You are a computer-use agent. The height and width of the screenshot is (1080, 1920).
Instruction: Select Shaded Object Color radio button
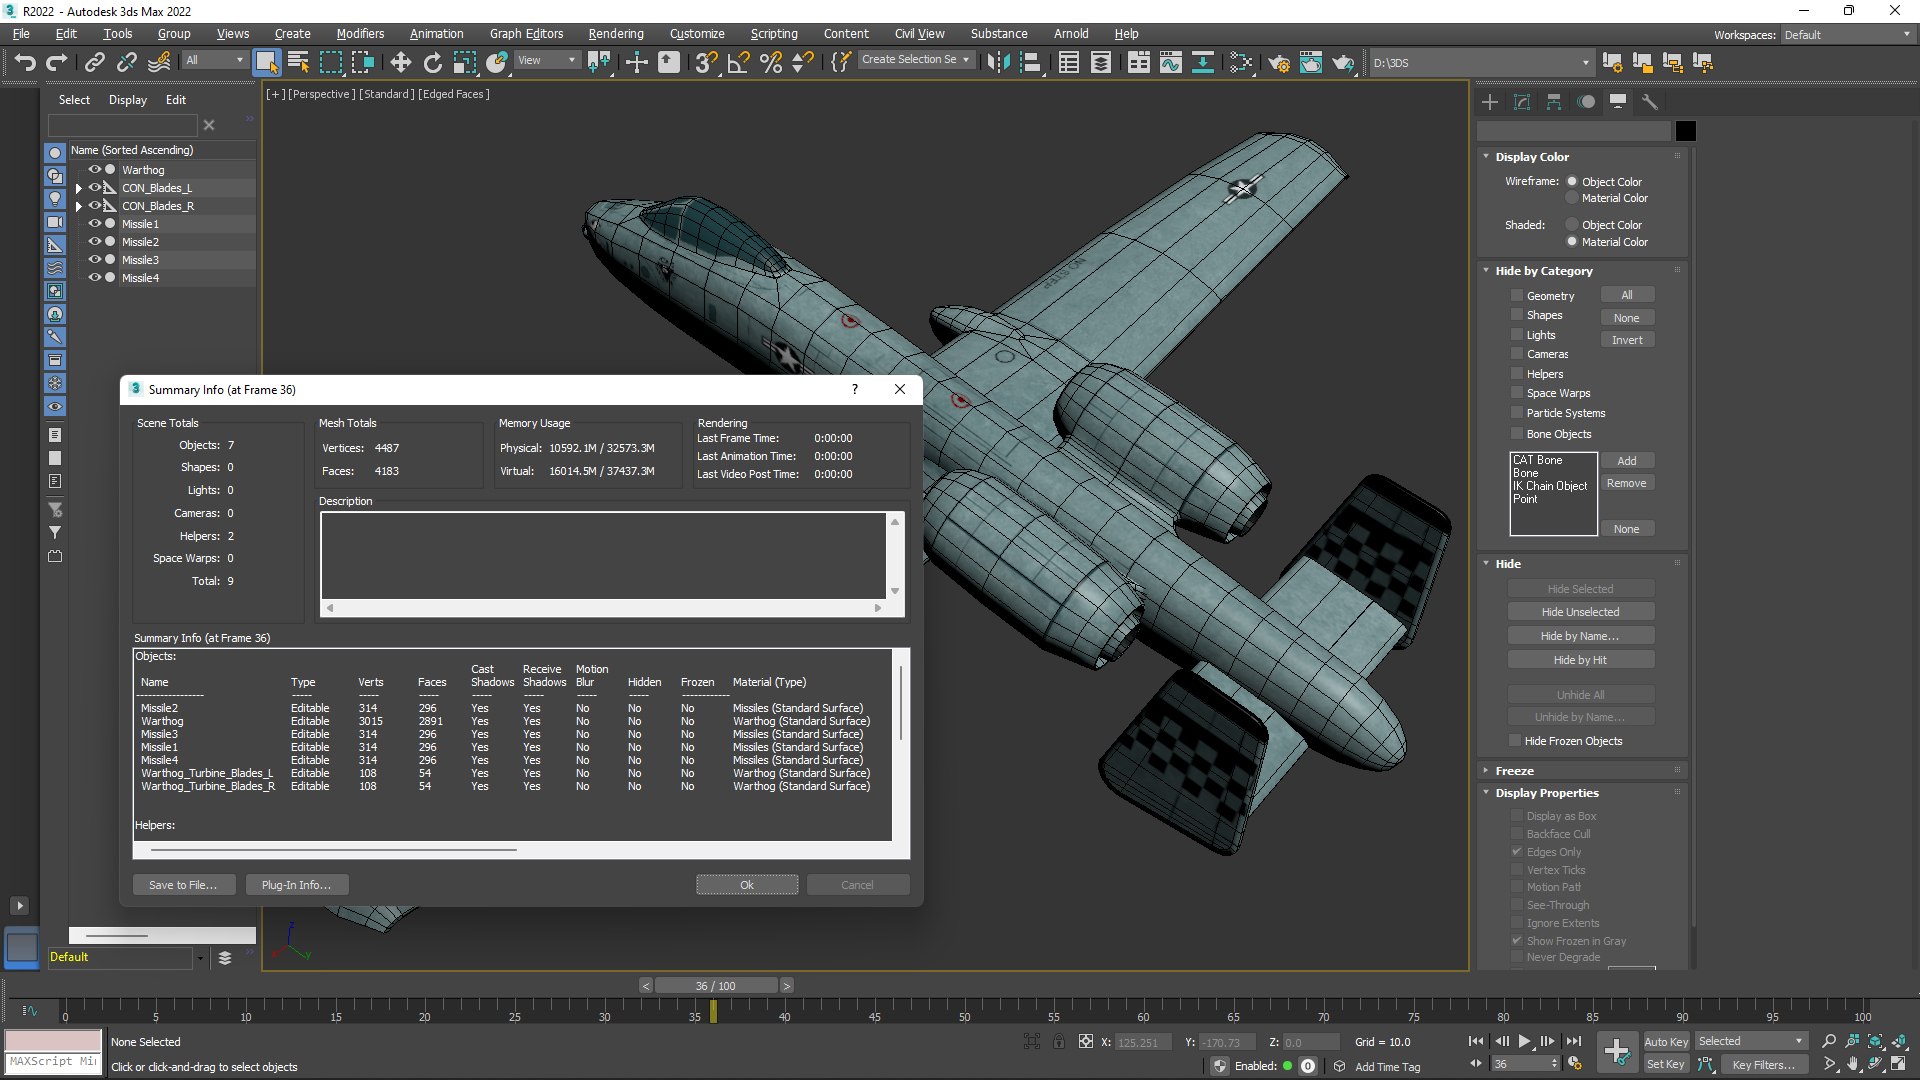[x=1572, y=225]
